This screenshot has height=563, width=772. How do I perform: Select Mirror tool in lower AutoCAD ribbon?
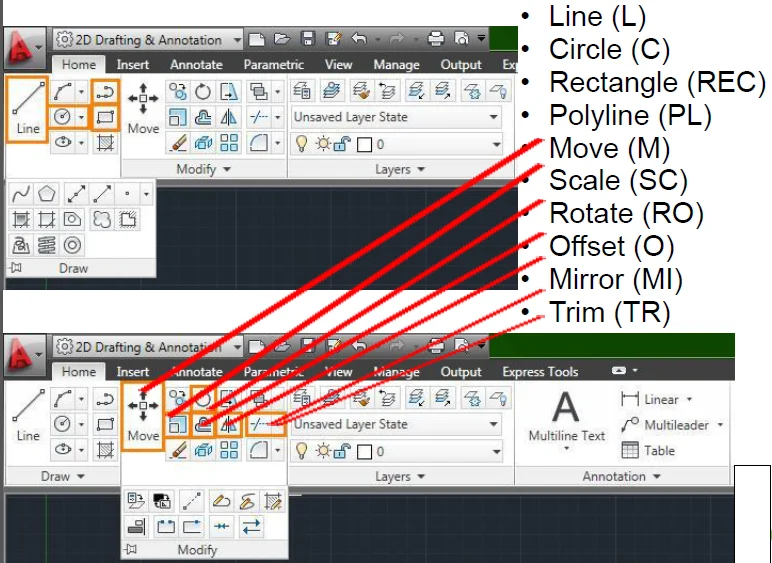[229, 424]
